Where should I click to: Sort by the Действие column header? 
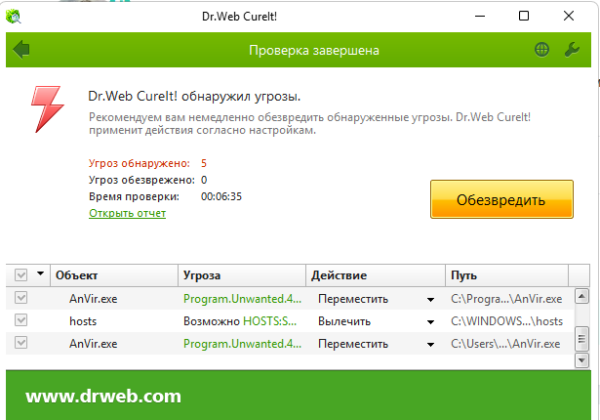pos(375,275)
